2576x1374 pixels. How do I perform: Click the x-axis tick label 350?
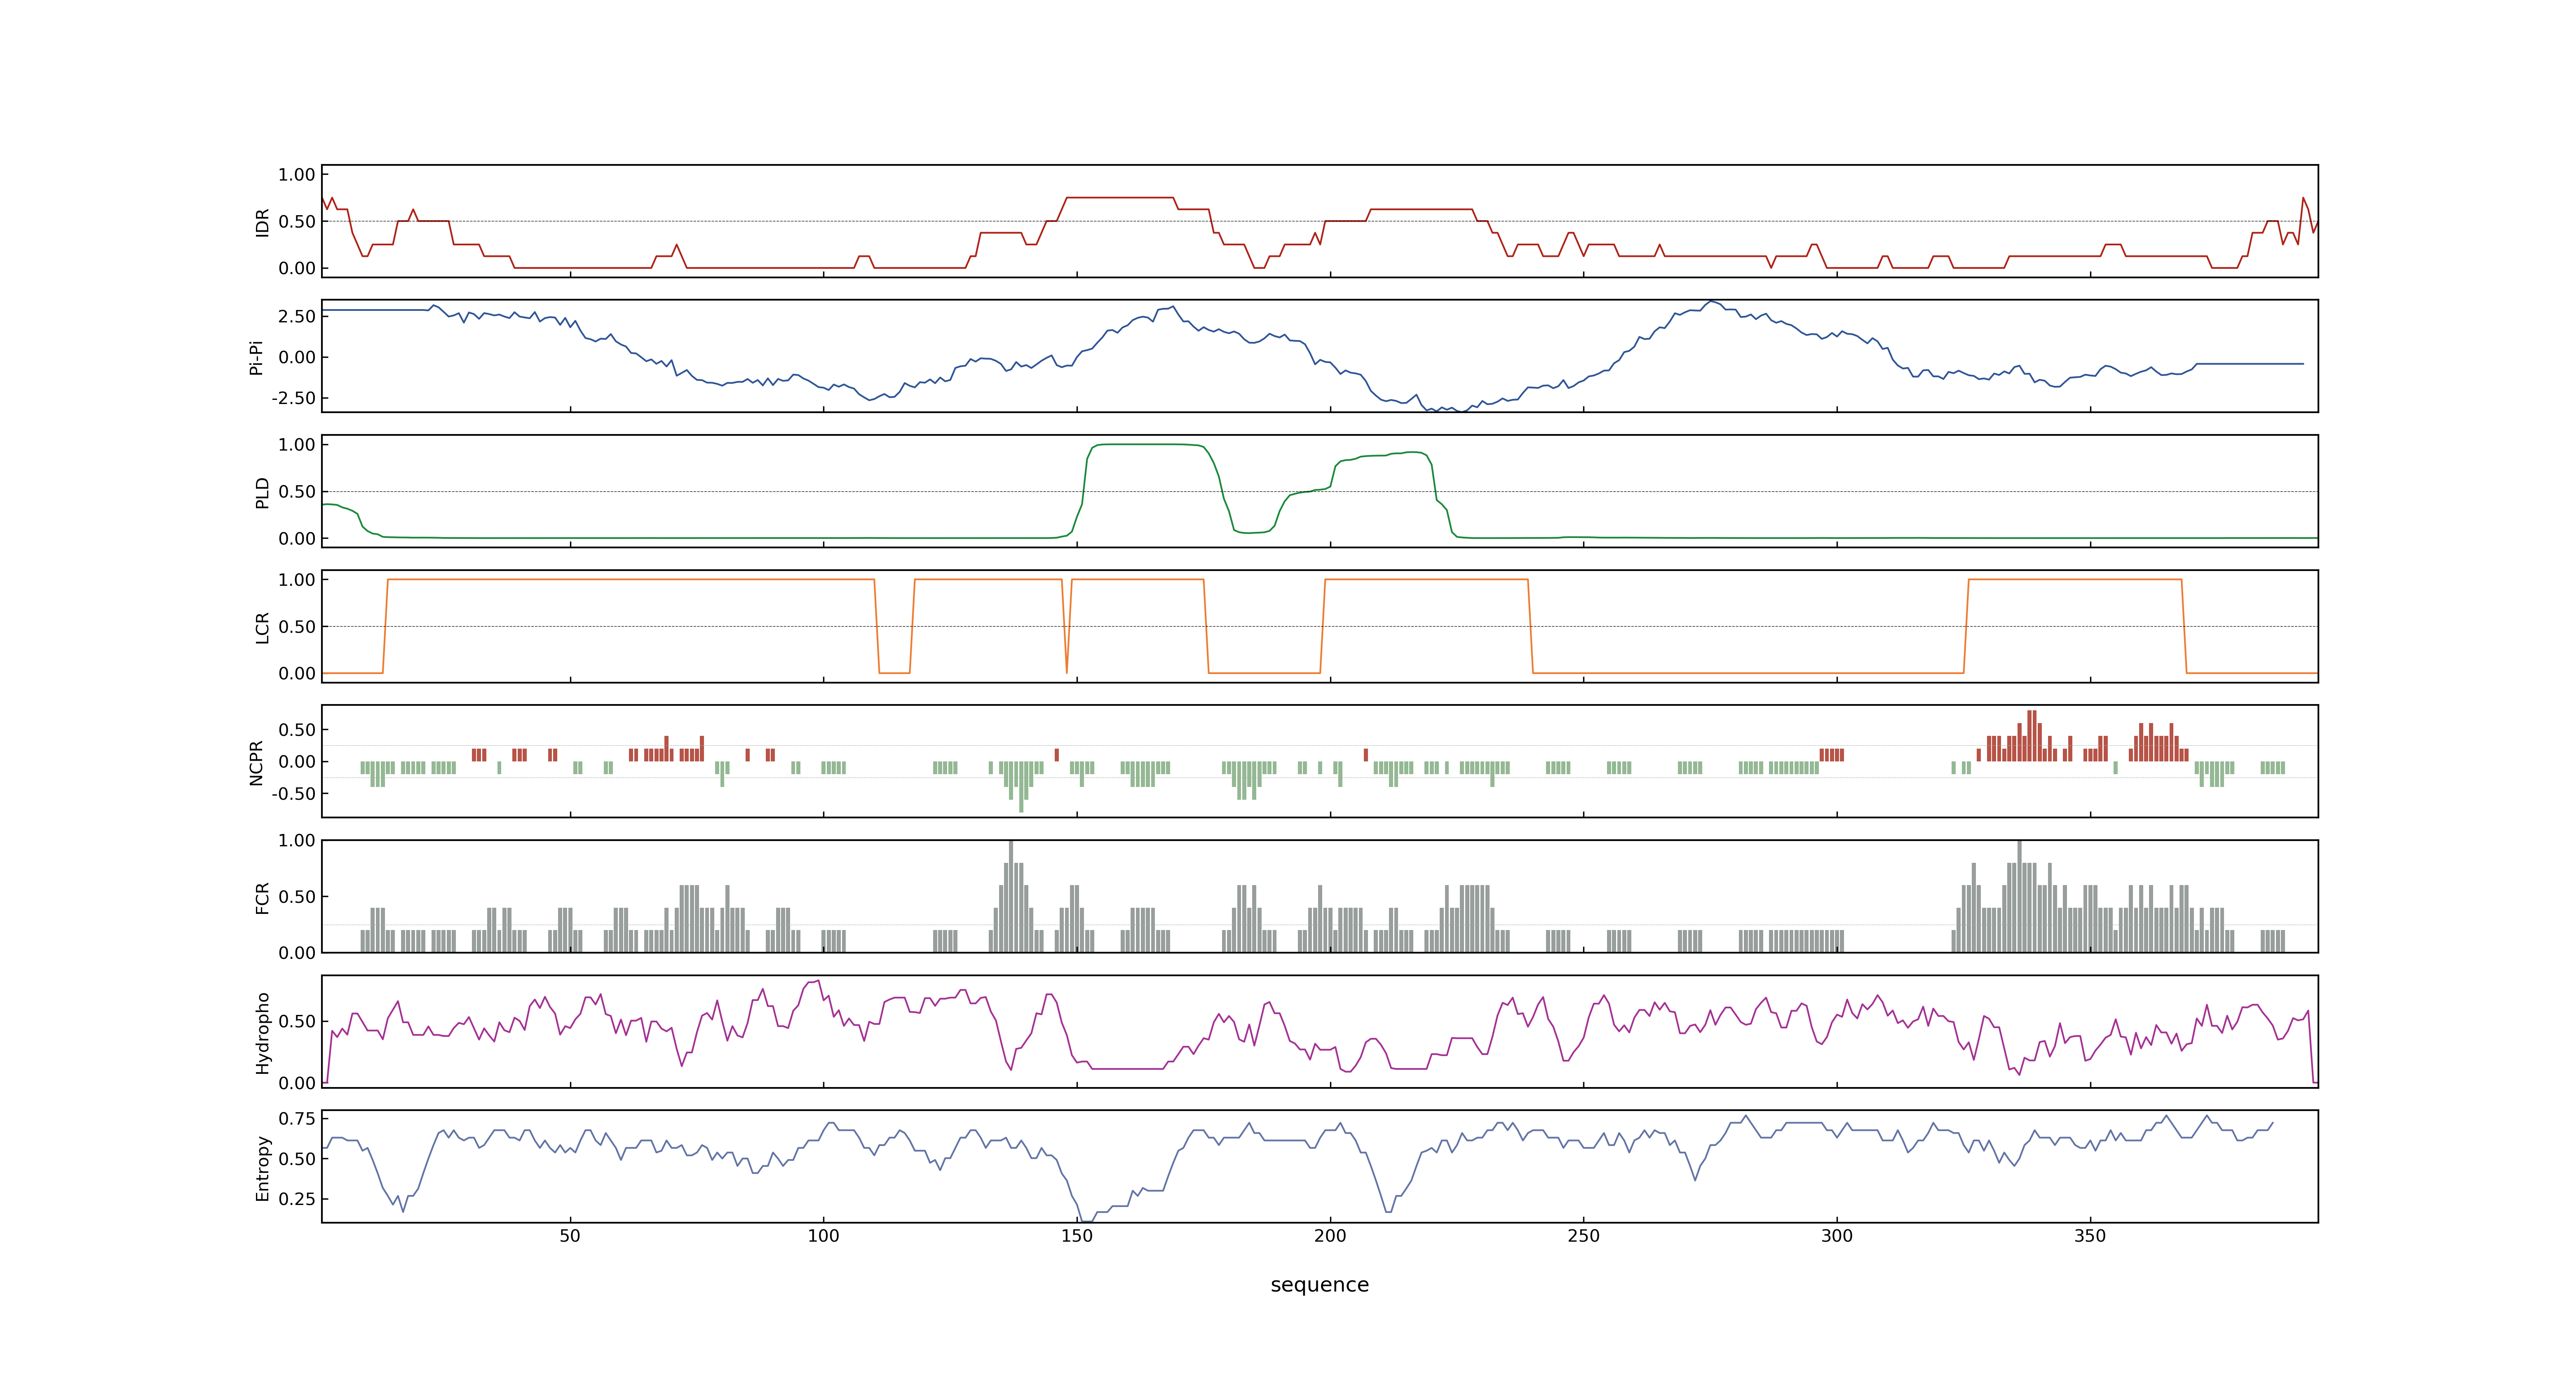tap(2090, 1236)
